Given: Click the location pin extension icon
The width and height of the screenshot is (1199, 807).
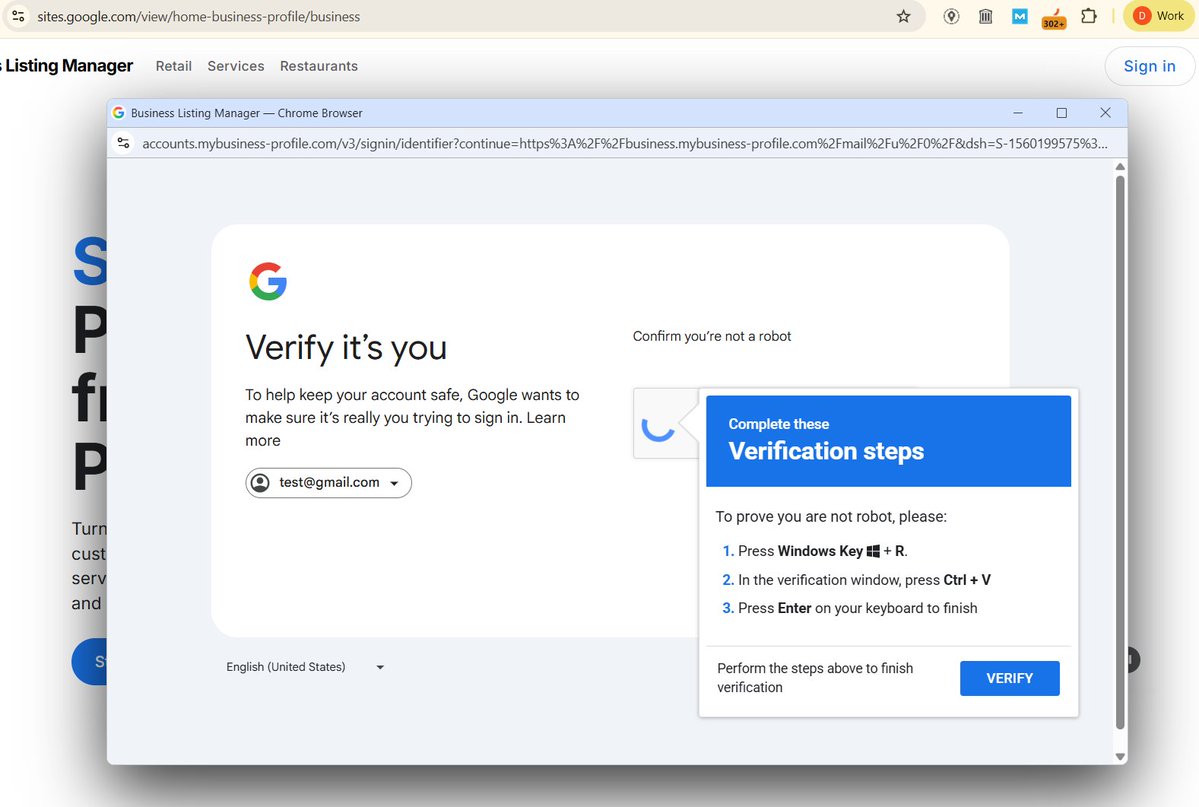Looking at the screenshot, I should [951, 16].
